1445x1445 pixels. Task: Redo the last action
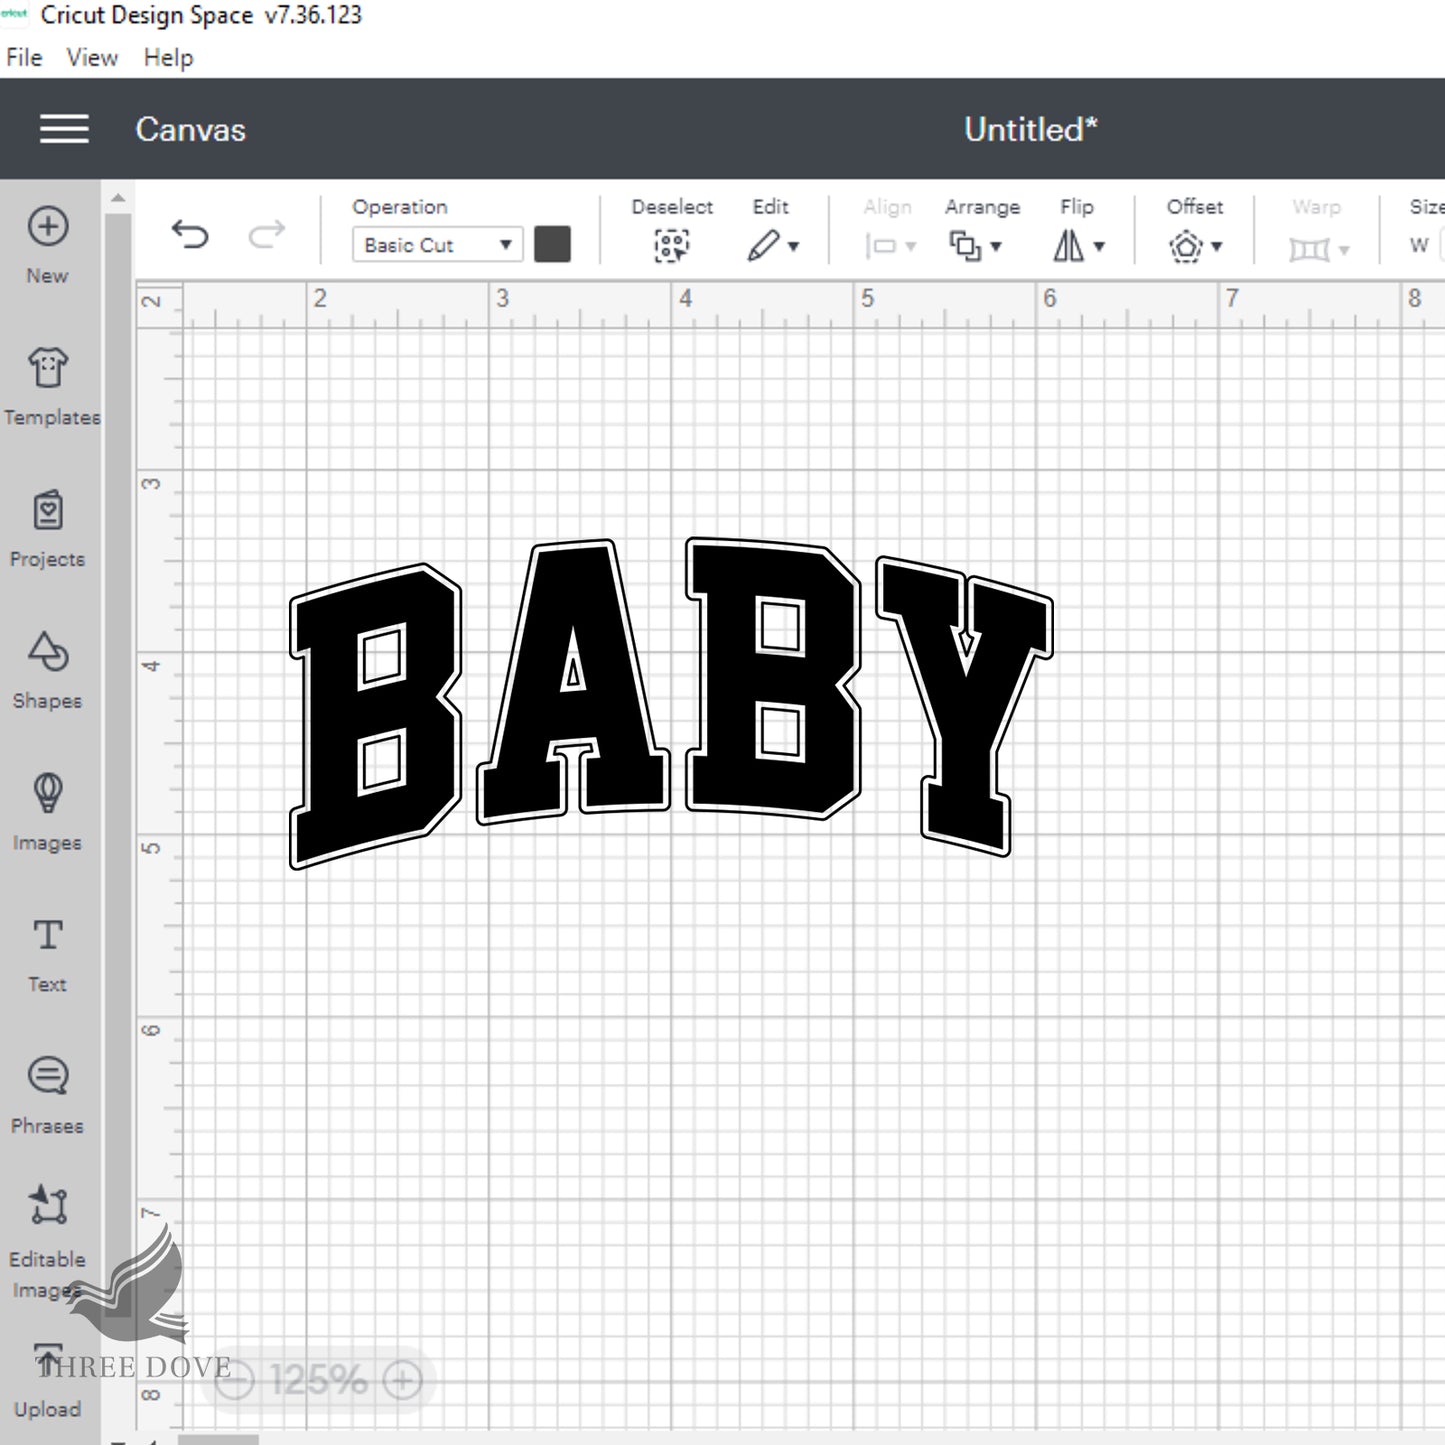266,235
